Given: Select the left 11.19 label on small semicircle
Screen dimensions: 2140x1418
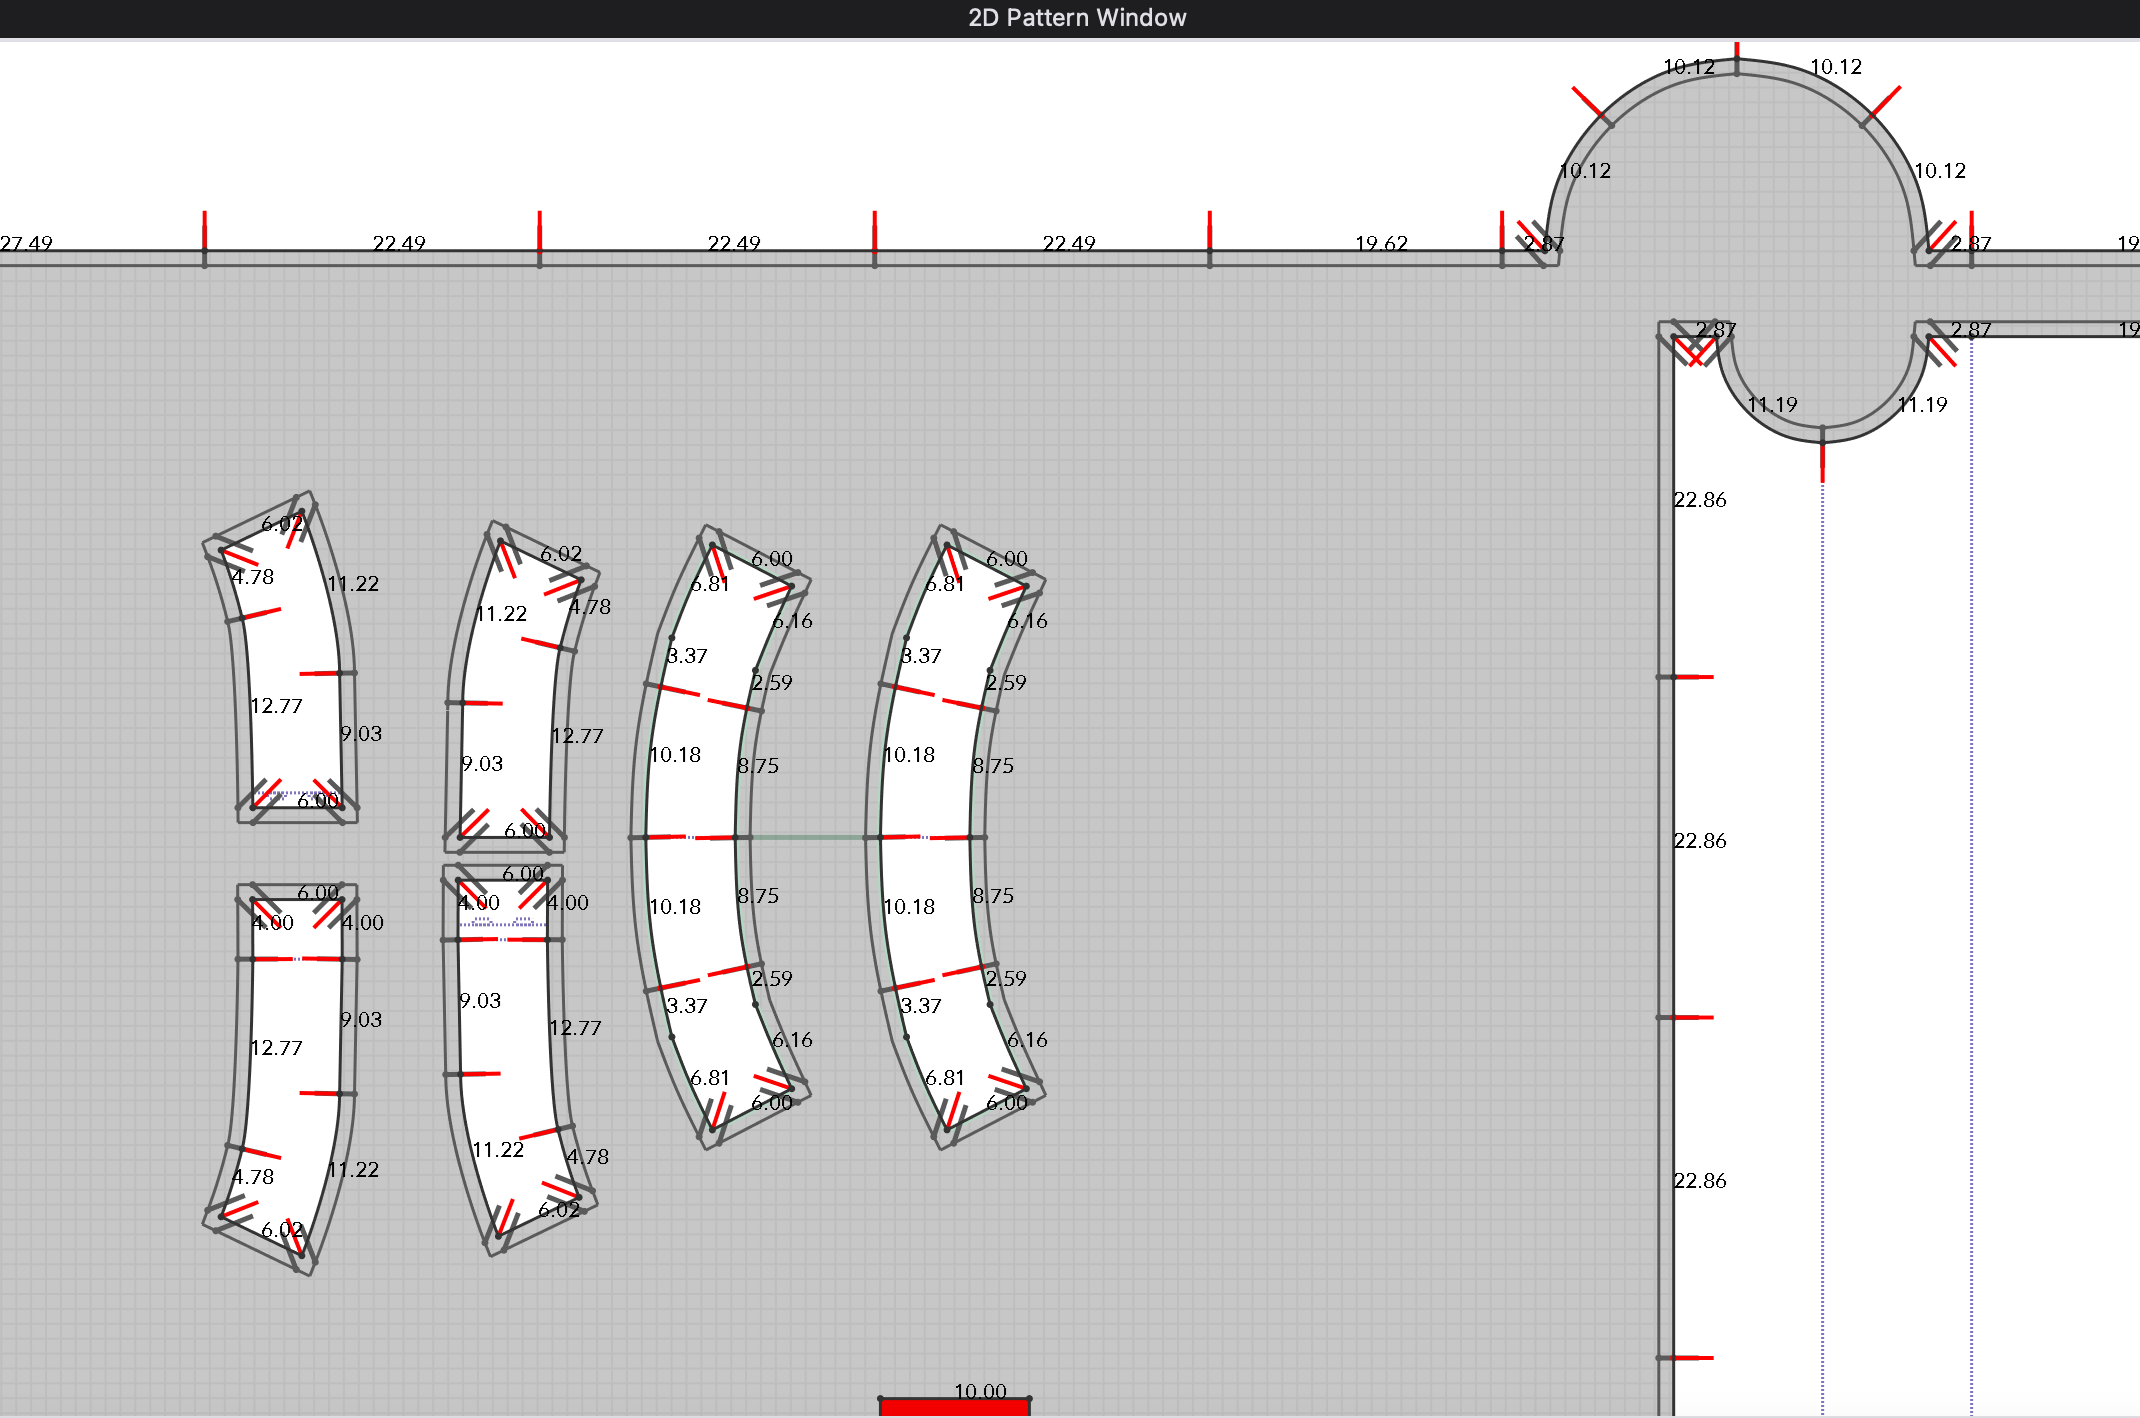Looking at the screenshot, I should (1772, 404).
